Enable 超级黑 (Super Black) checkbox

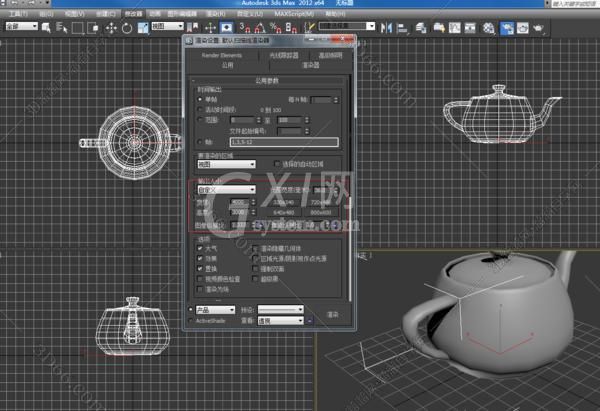point(256,279)
